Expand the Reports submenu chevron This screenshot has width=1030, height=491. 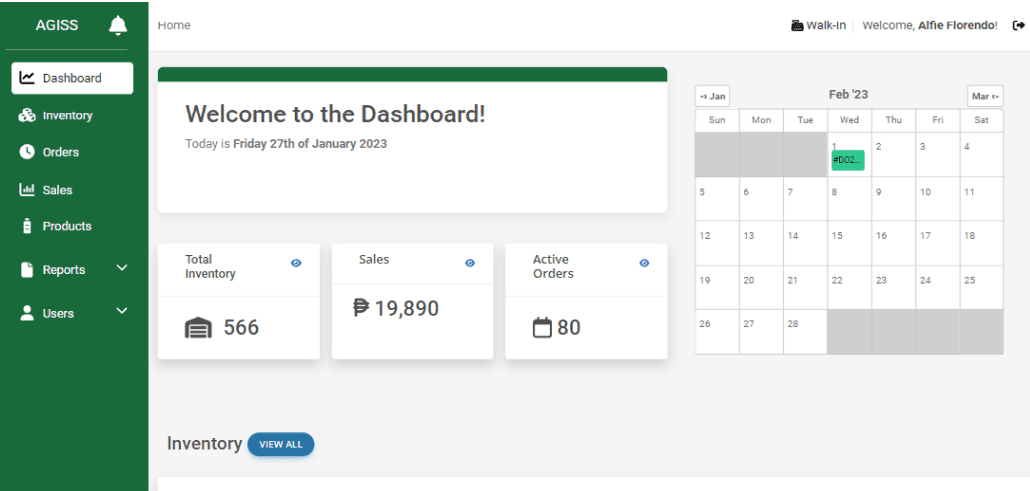122,269
